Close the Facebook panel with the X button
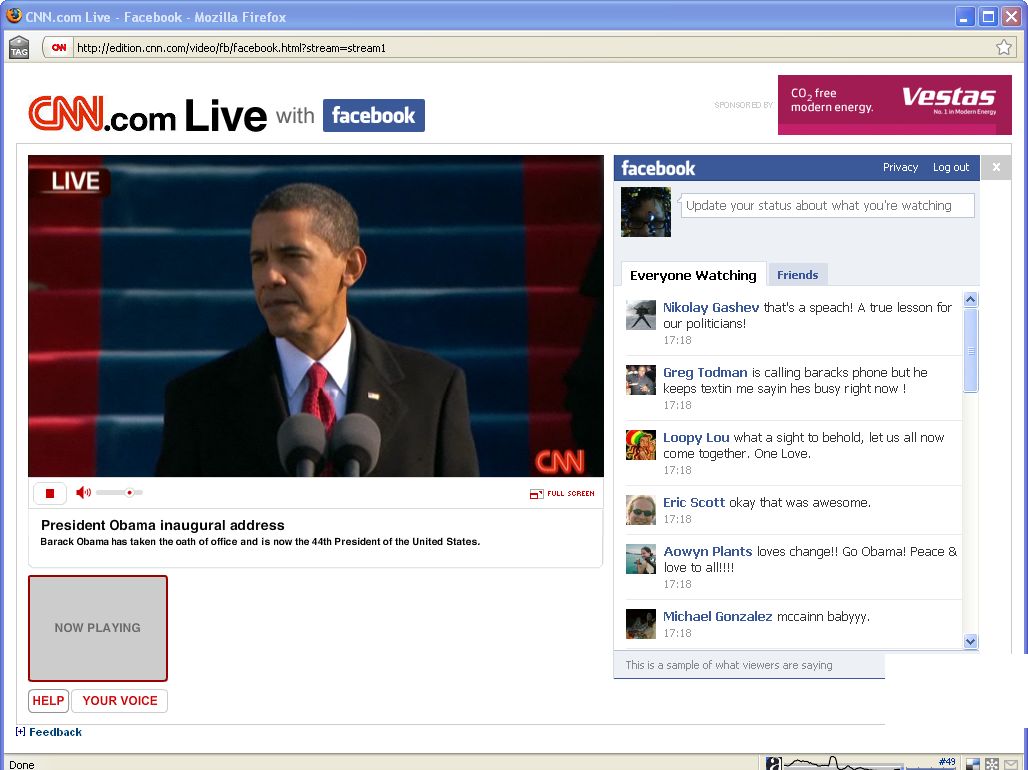 (996, 168)
